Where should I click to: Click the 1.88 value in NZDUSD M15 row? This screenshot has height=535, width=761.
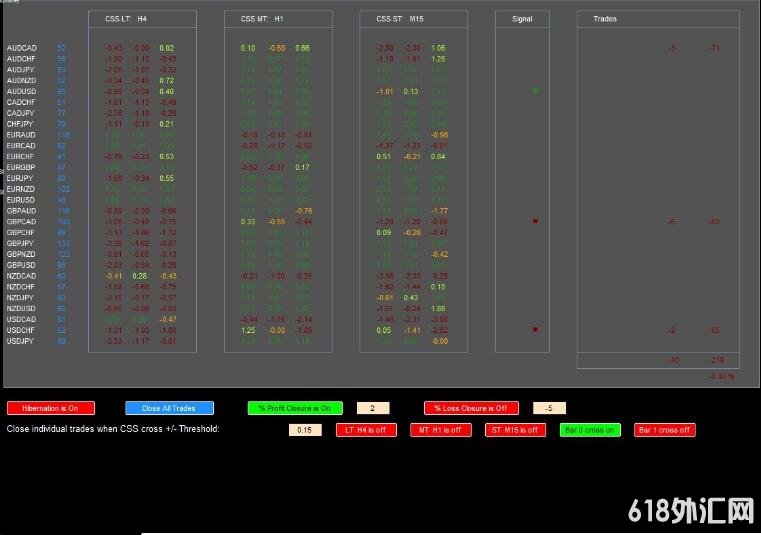click(x=438, y=308)
